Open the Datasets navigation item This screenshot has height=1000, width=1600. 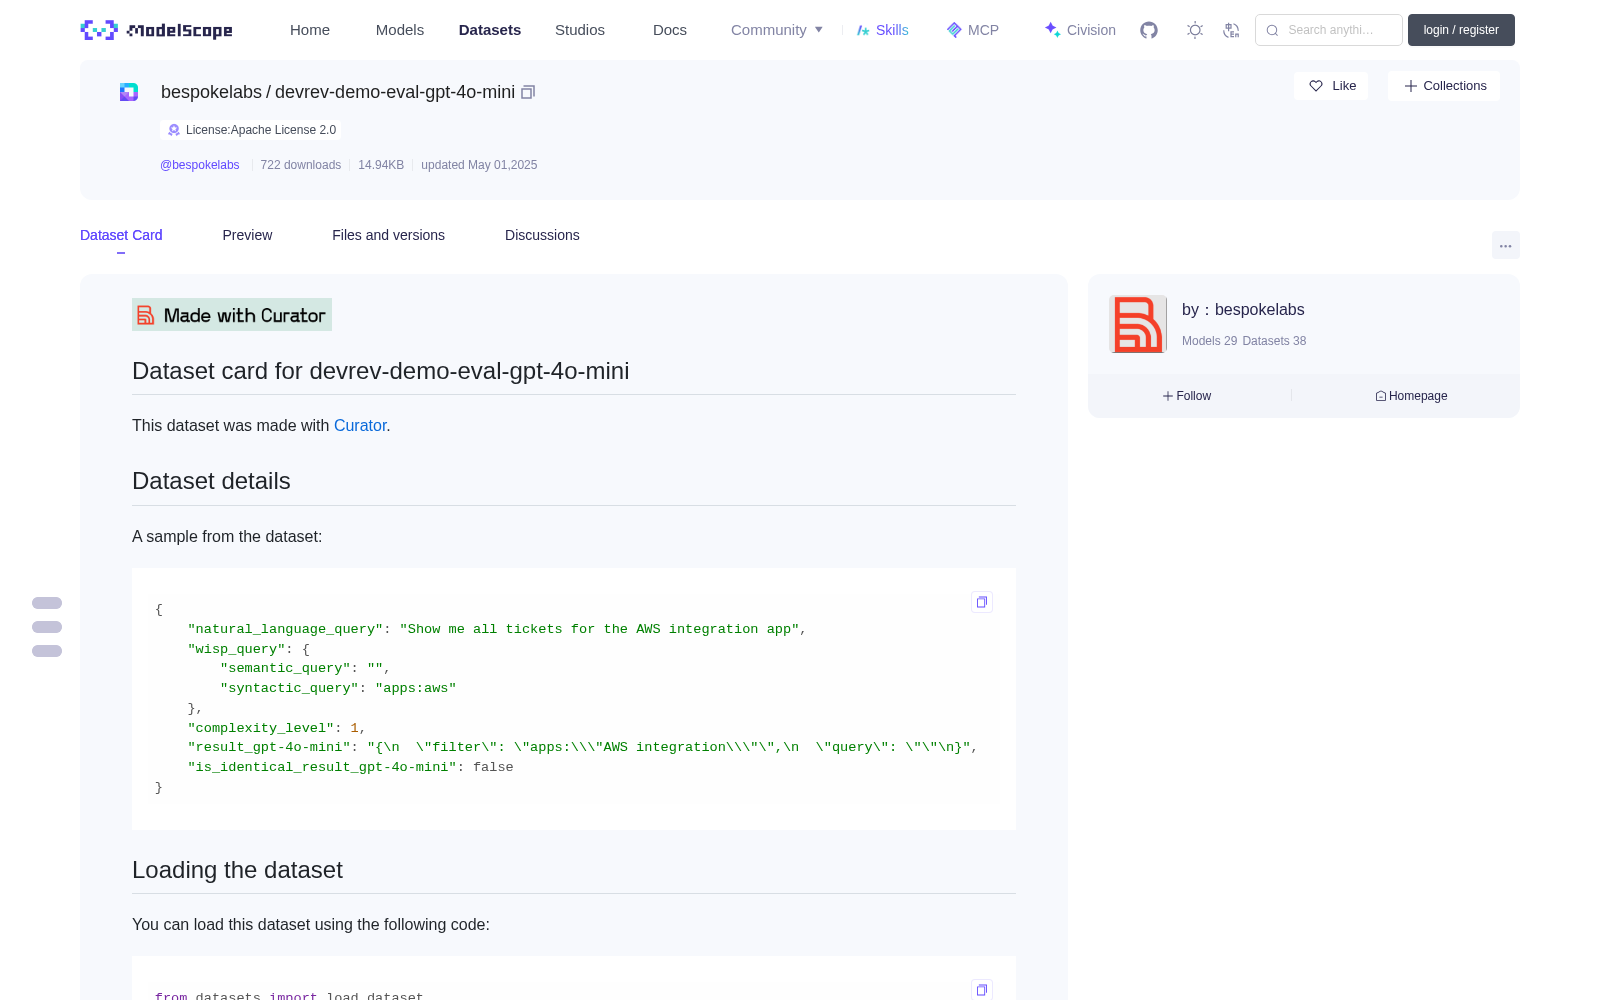[490, 30]
